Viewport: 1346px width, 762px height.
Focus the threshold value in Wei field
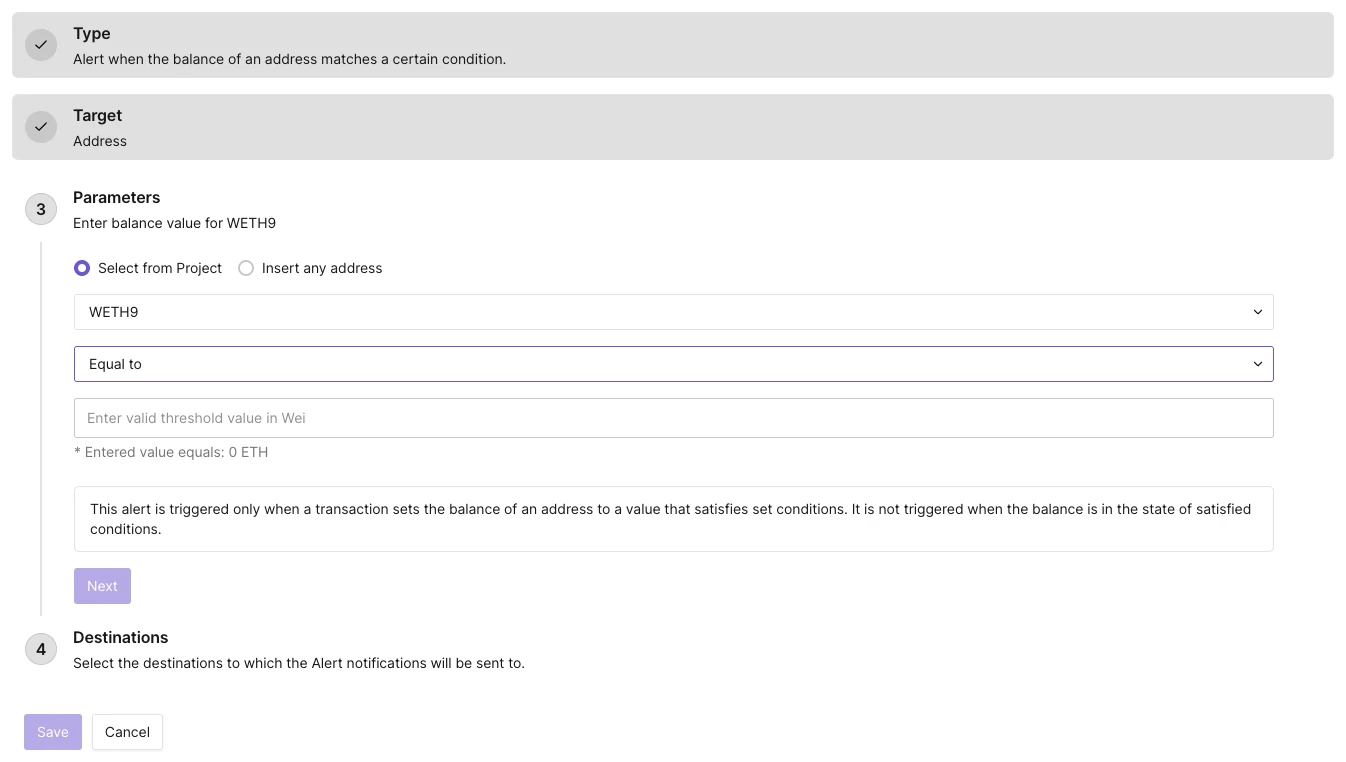(673, 418)
